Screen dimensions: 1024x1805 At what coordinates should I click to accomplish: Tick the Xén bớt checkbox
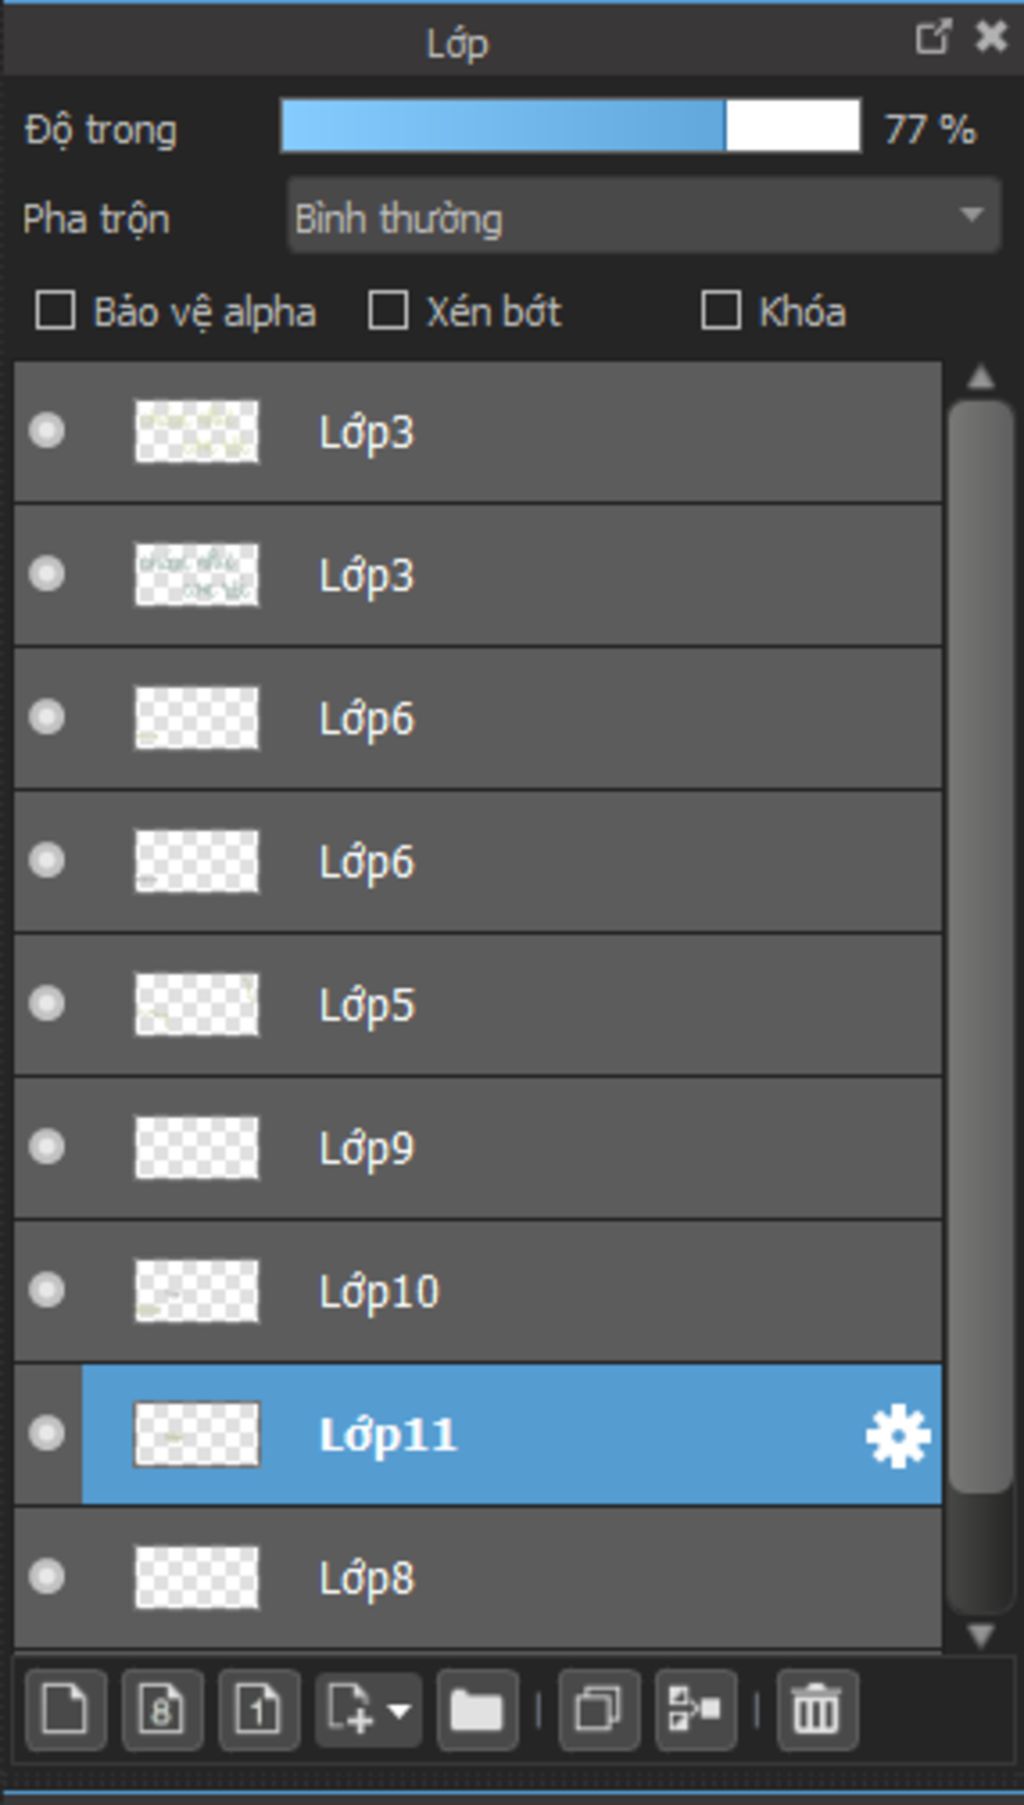pos(388,311)
